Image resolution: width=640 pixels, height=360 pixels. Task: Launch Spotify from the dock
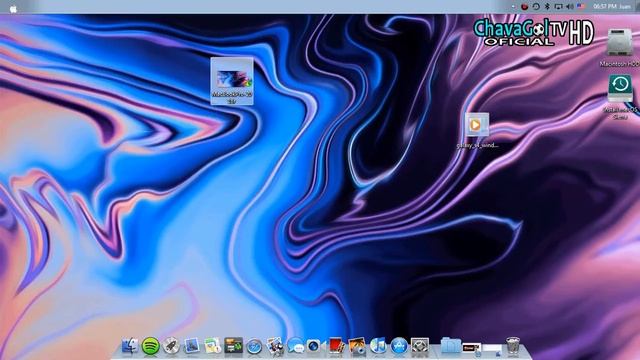pos(150,346)
